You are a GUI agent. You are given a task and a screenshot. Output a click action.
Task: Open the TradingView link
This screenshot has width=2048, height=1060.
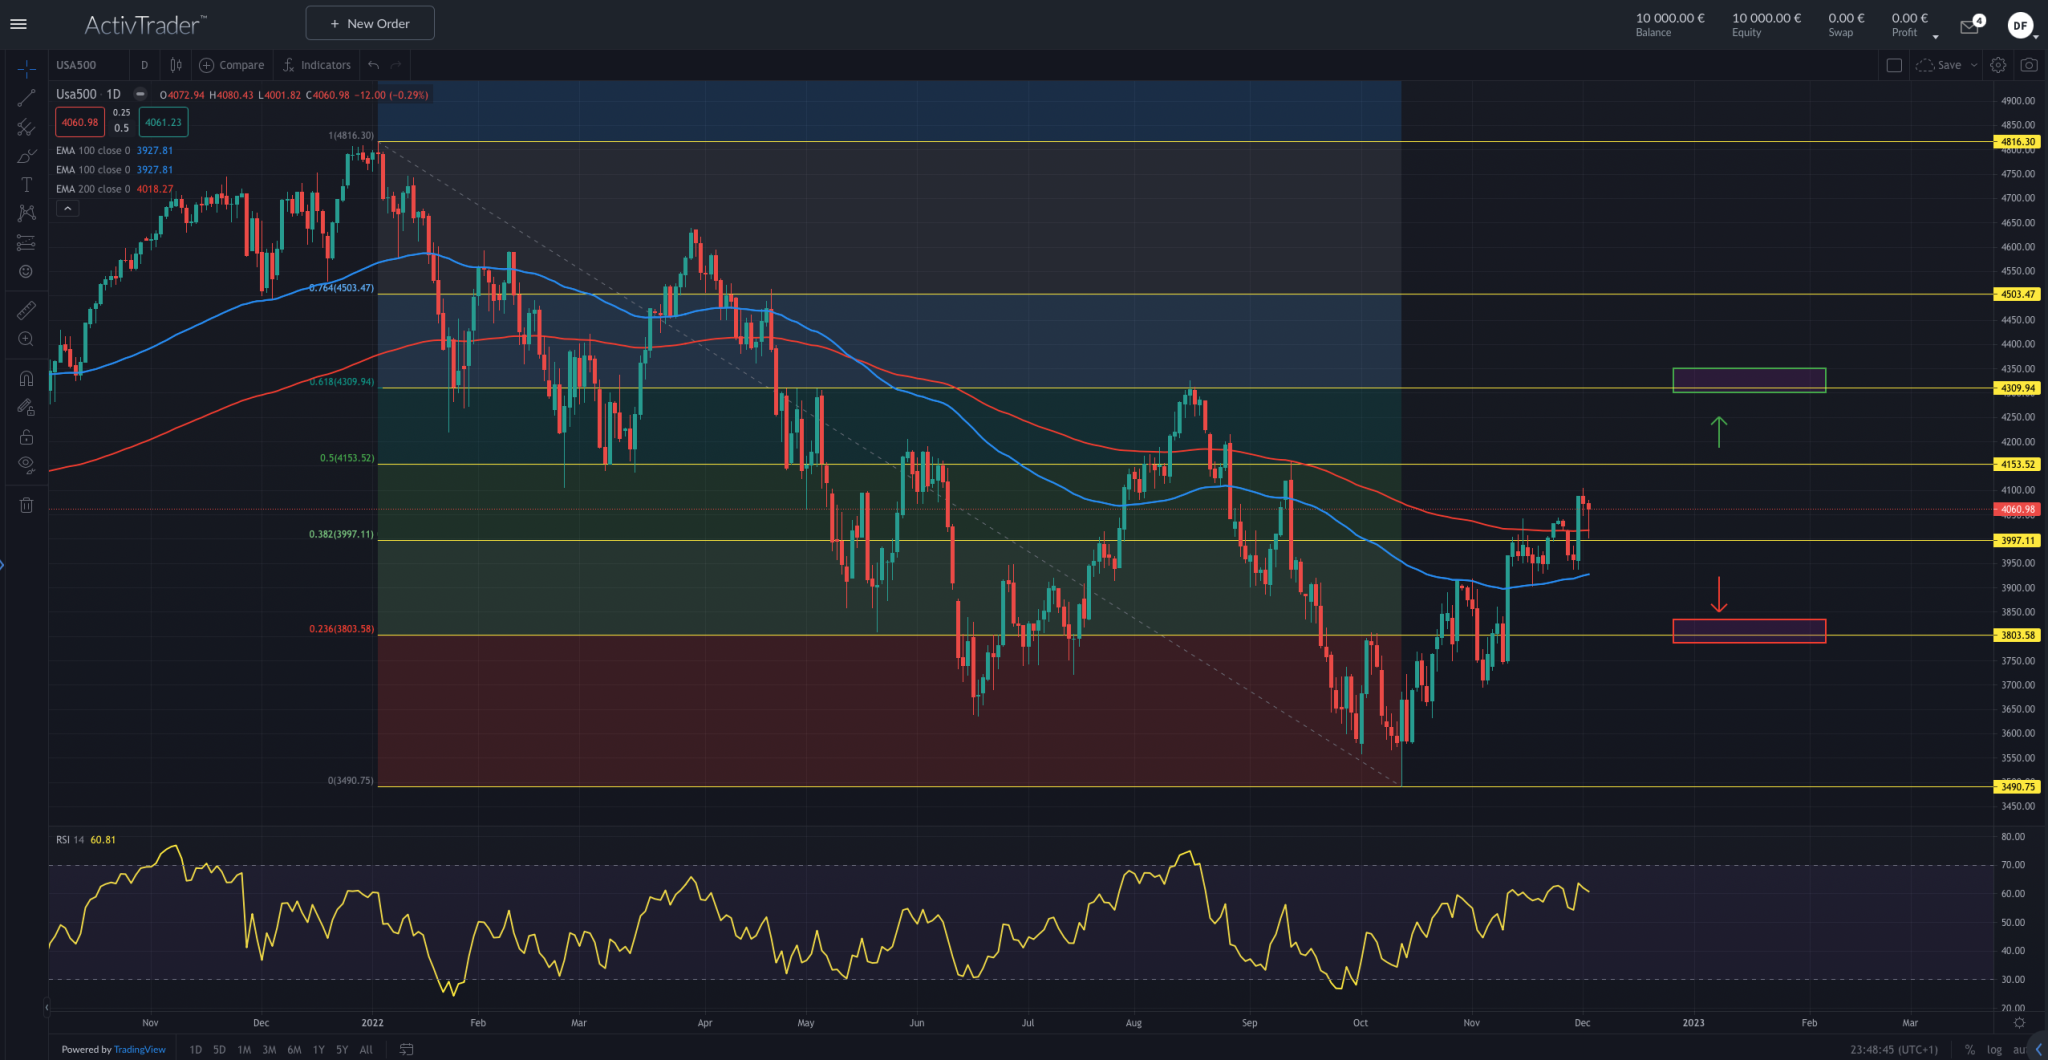coord(139,1049)
